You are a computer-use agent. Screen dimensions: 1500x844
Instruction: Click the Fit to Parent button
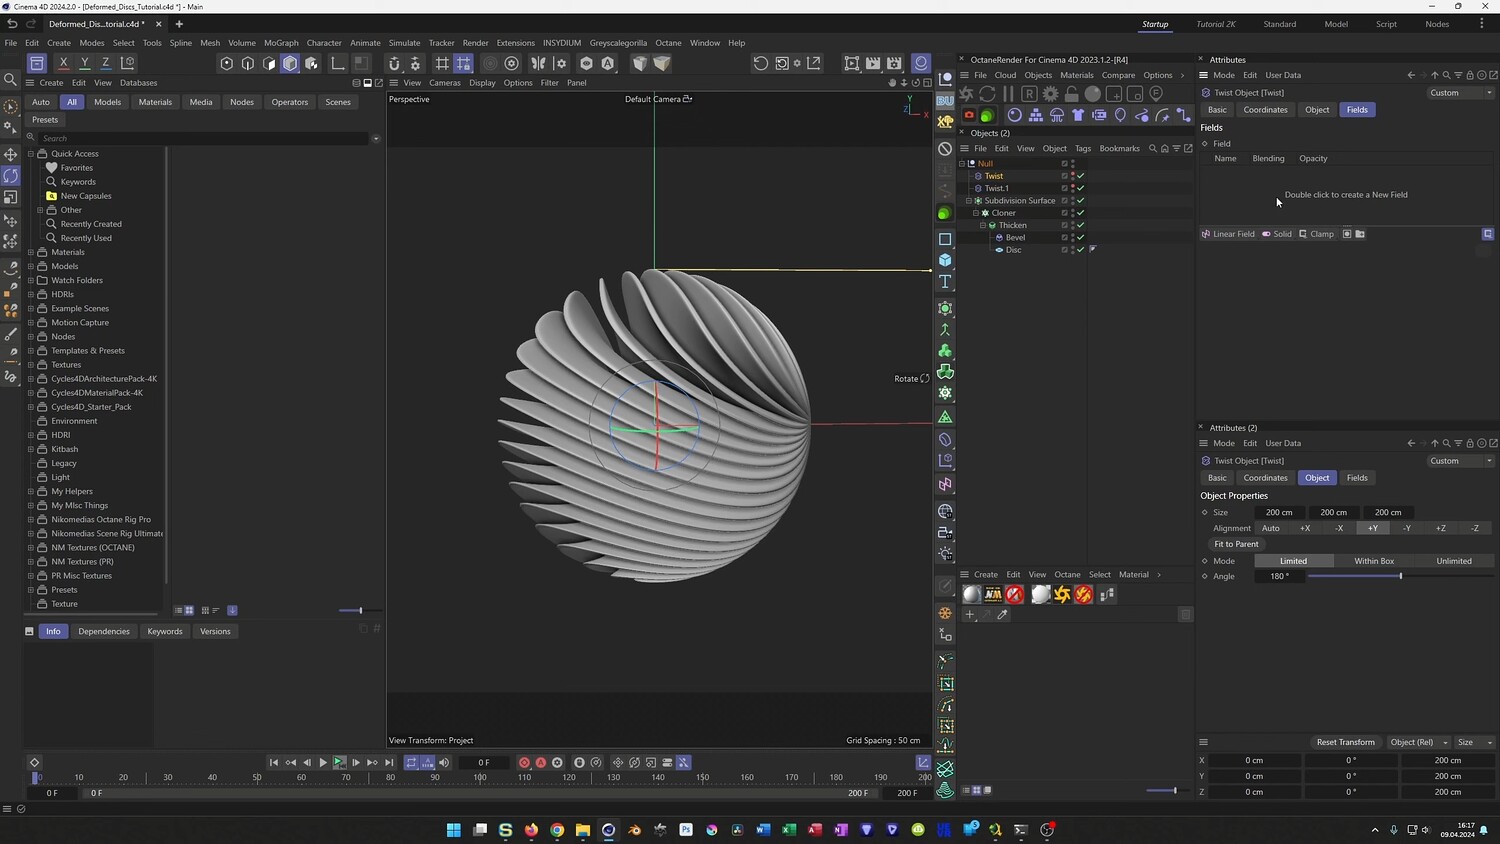pyautogui.click(x=1236, y=544)
